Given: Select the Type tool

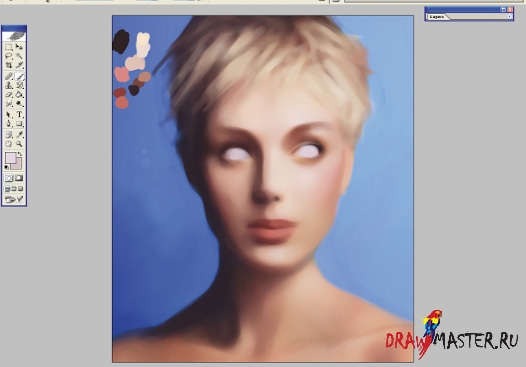Looking at the screenshot, I should coord(19,115).
